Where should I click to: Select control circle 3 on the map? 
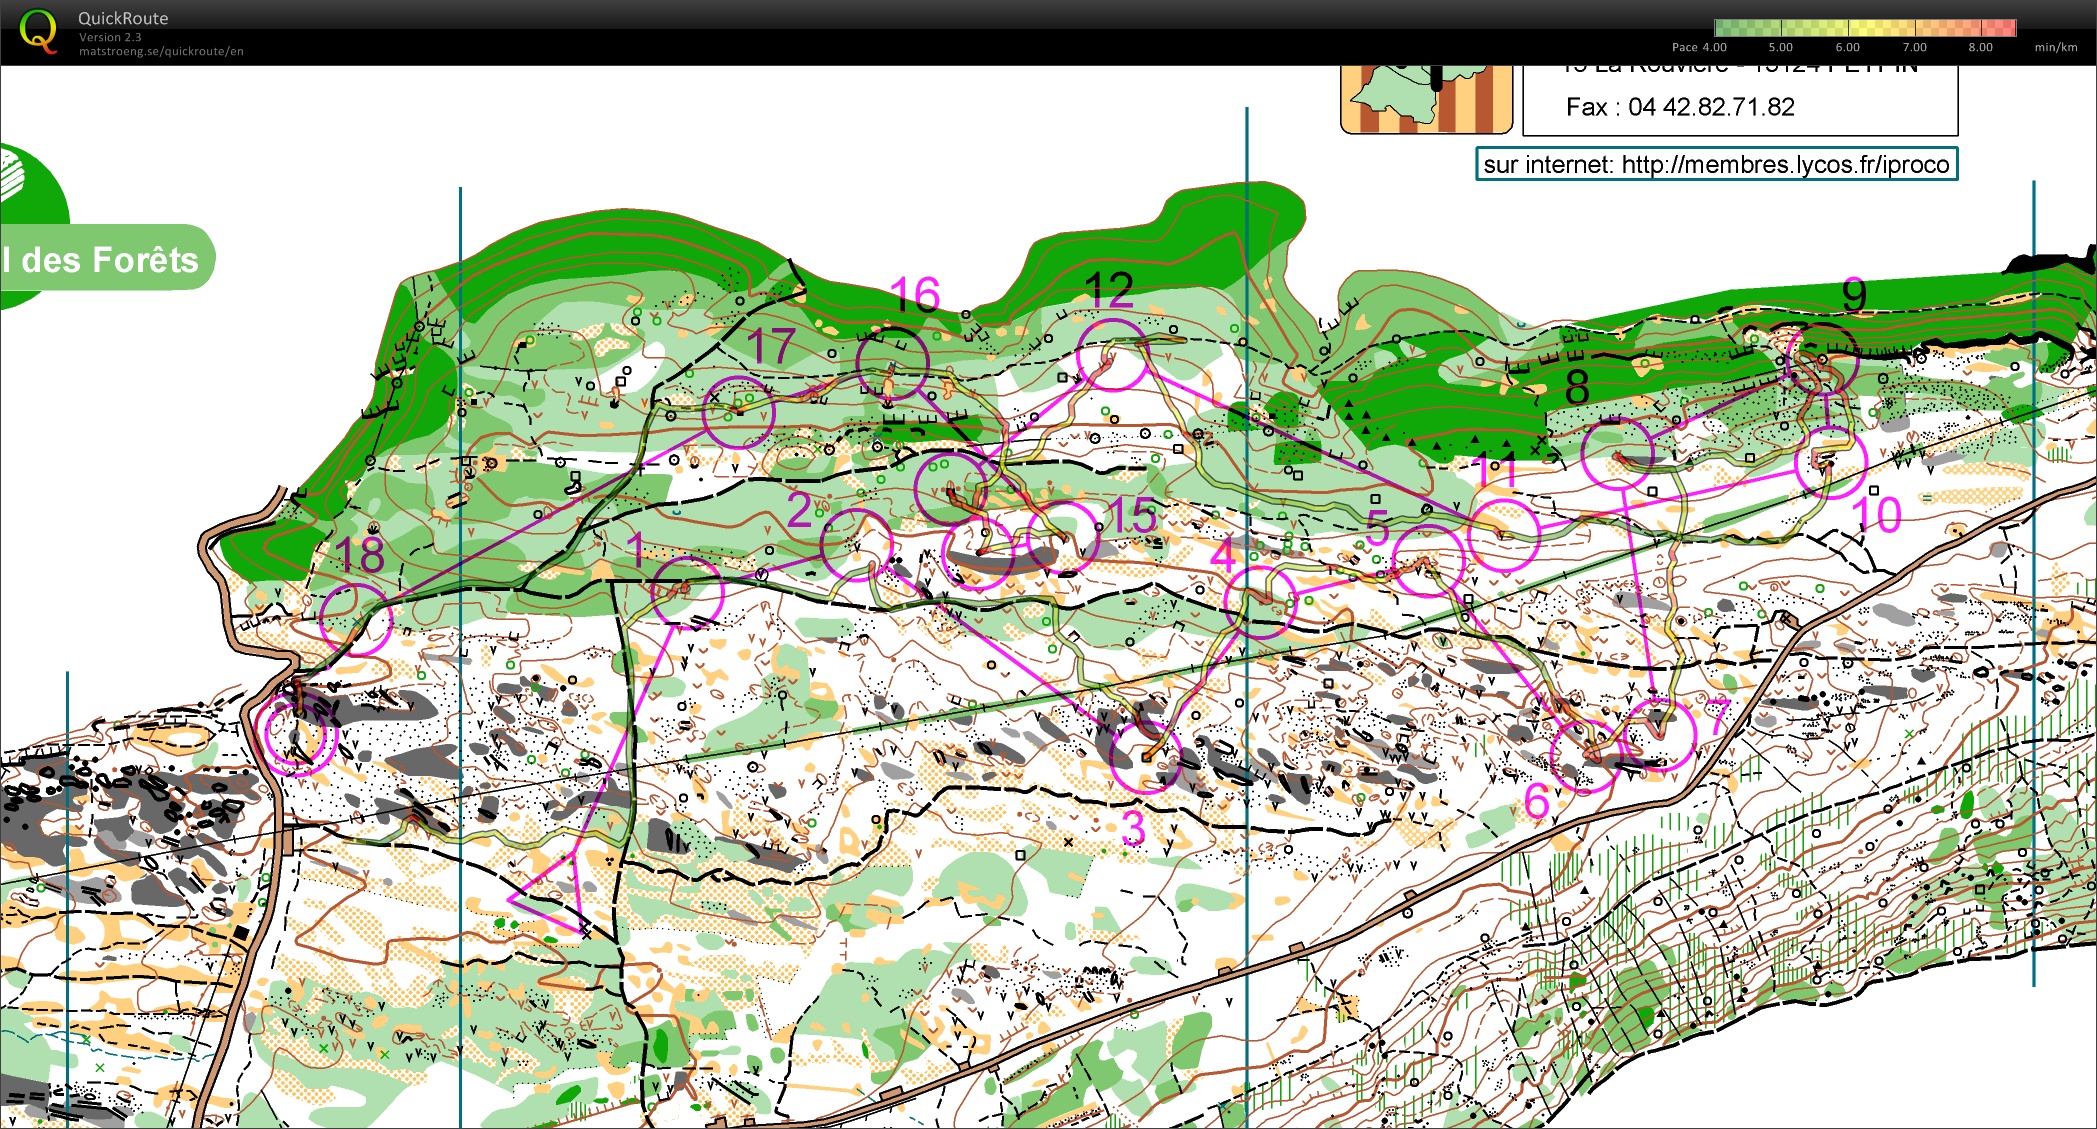1146,757
